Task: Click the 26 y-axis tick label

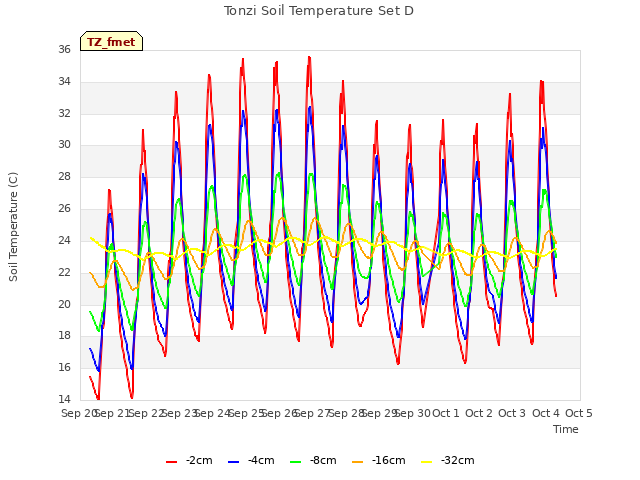Action: pyautogui.click(x=64, y=208)
